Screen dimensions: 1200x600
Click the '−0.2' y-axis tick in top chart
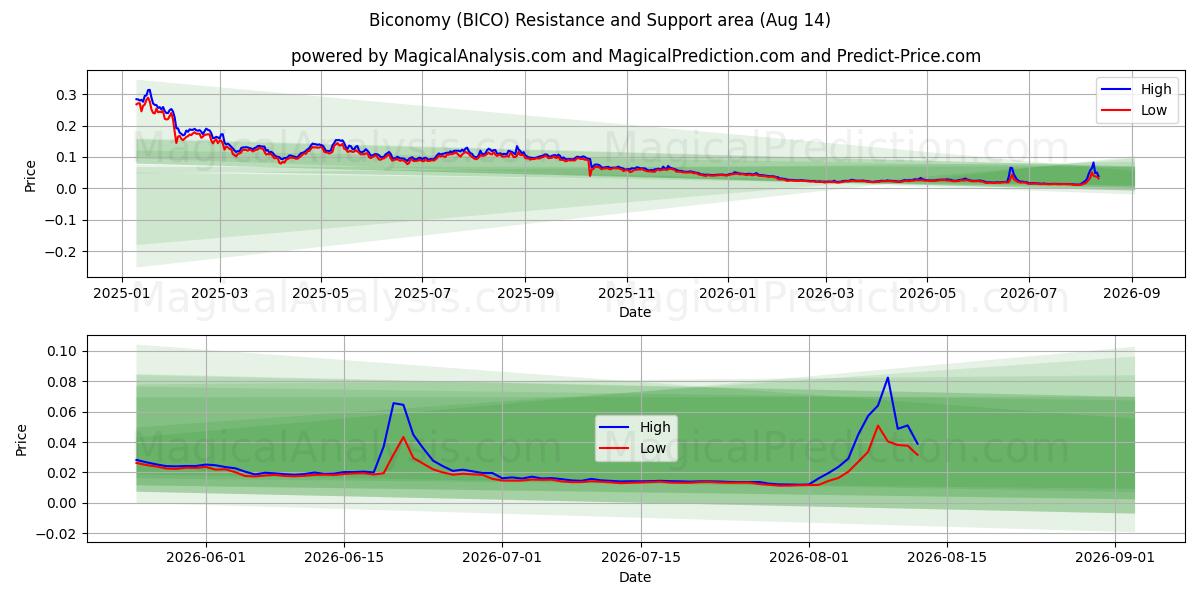click(62, 252)
